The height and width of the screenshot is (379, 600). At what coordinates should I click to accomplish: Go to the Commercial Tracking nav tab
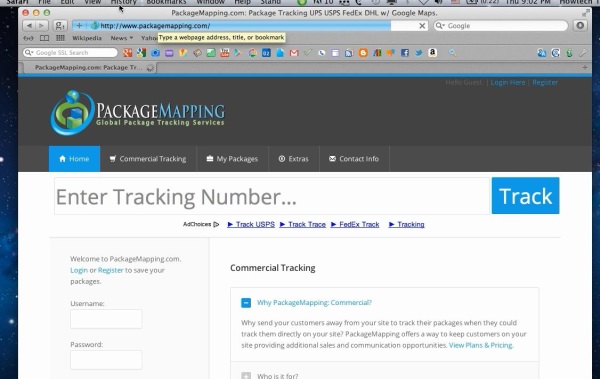tap(148, 159)
